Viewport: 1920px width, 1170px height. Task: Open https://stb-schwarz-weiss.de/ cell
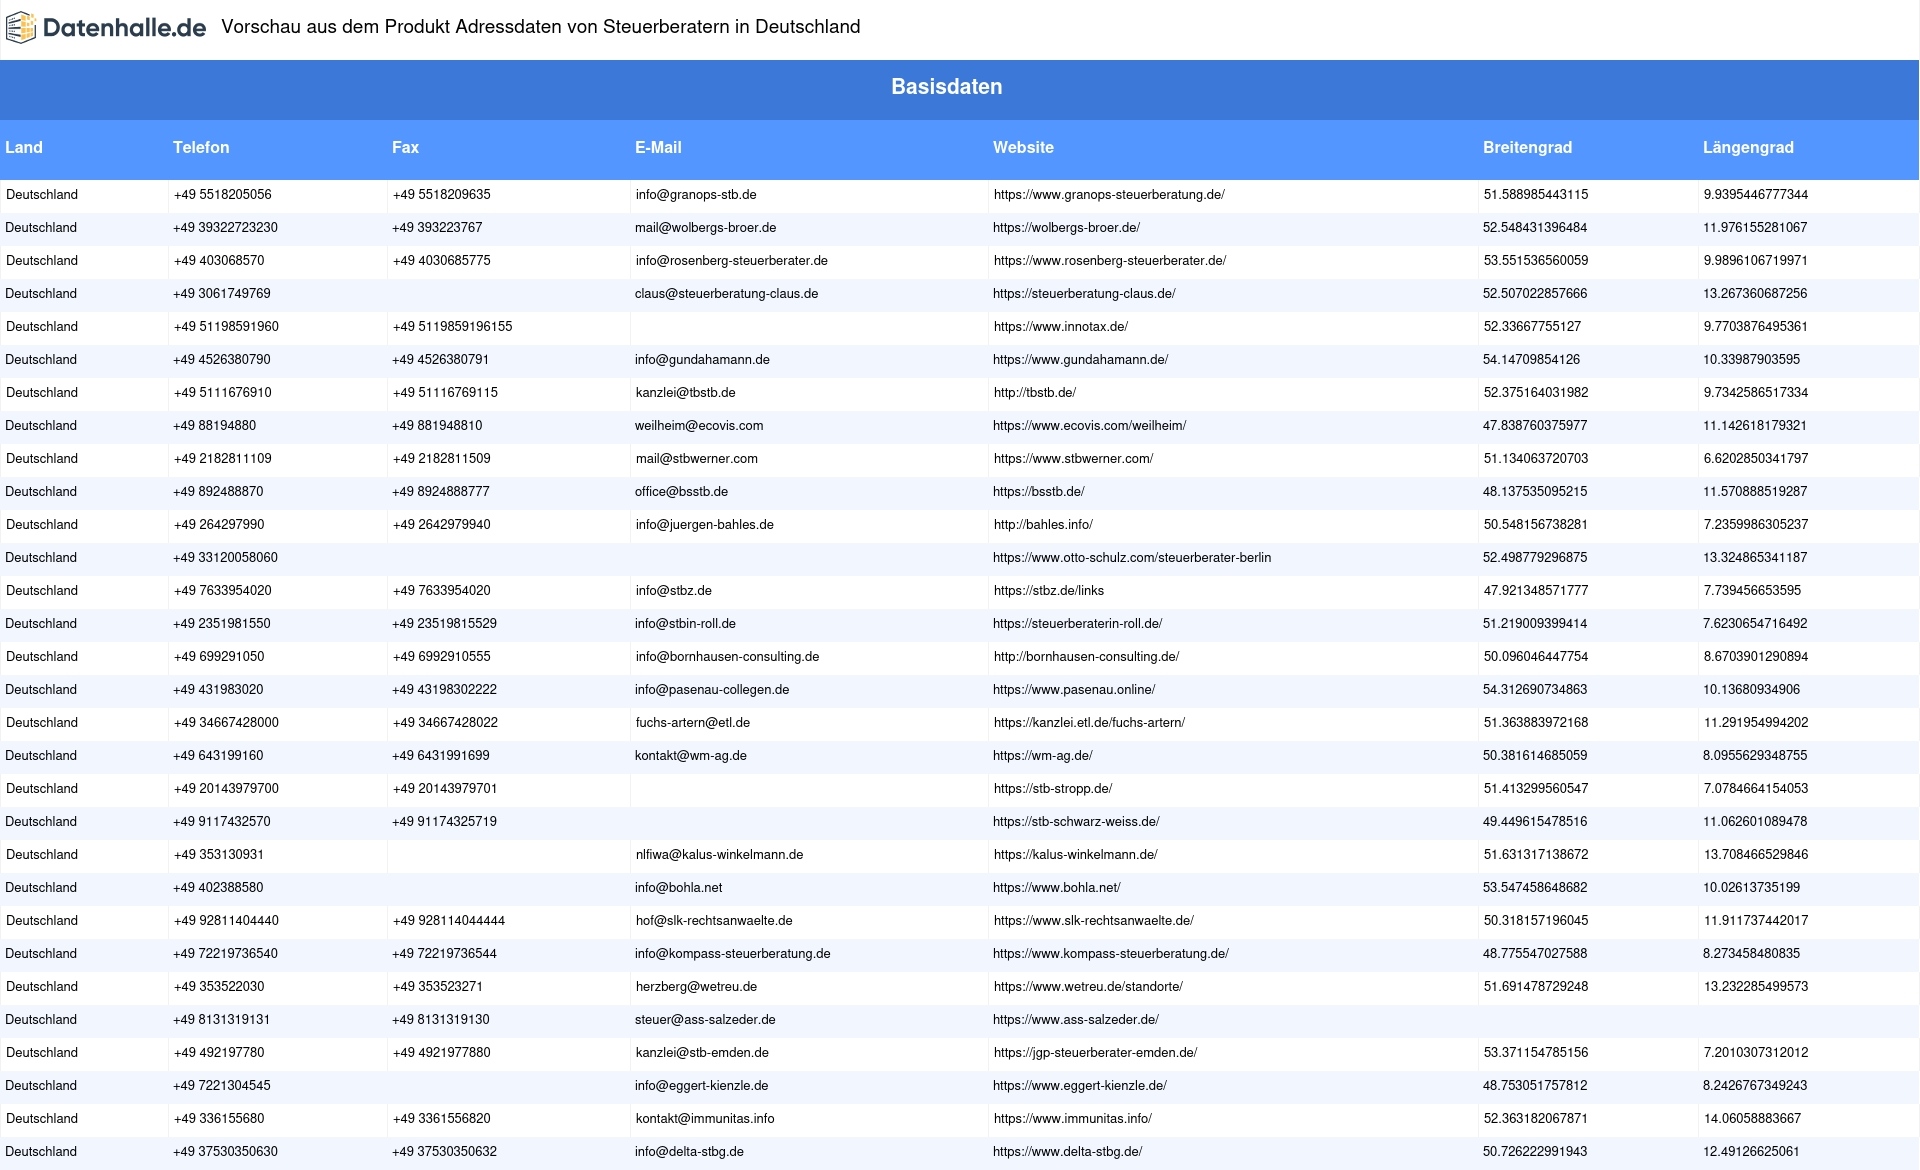pos(1076,822)
